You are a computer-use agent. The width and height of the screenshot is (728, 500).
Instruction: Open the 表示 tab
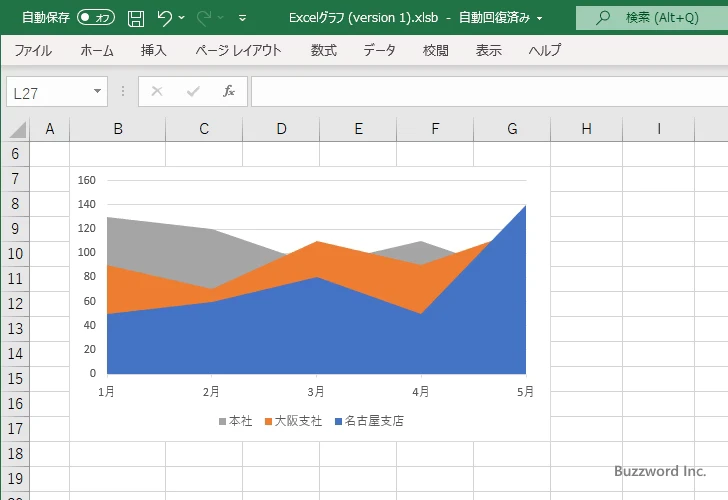click(488, 50)
